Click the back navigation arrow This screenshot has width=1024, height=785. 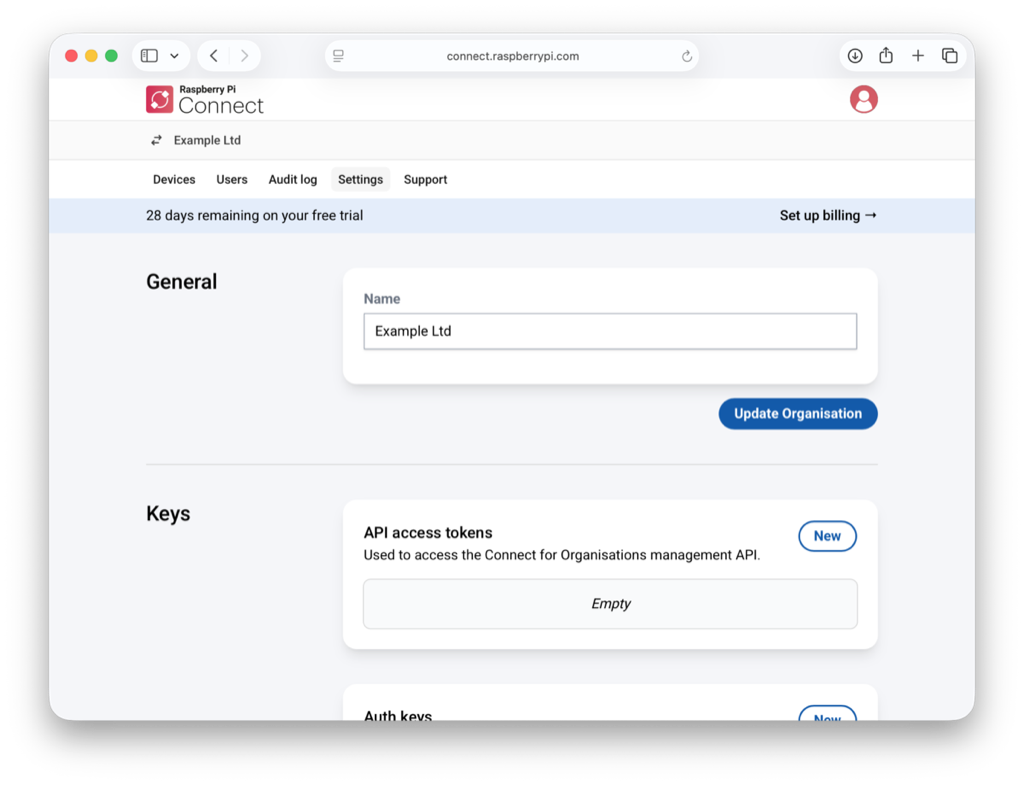click(213, 55)
